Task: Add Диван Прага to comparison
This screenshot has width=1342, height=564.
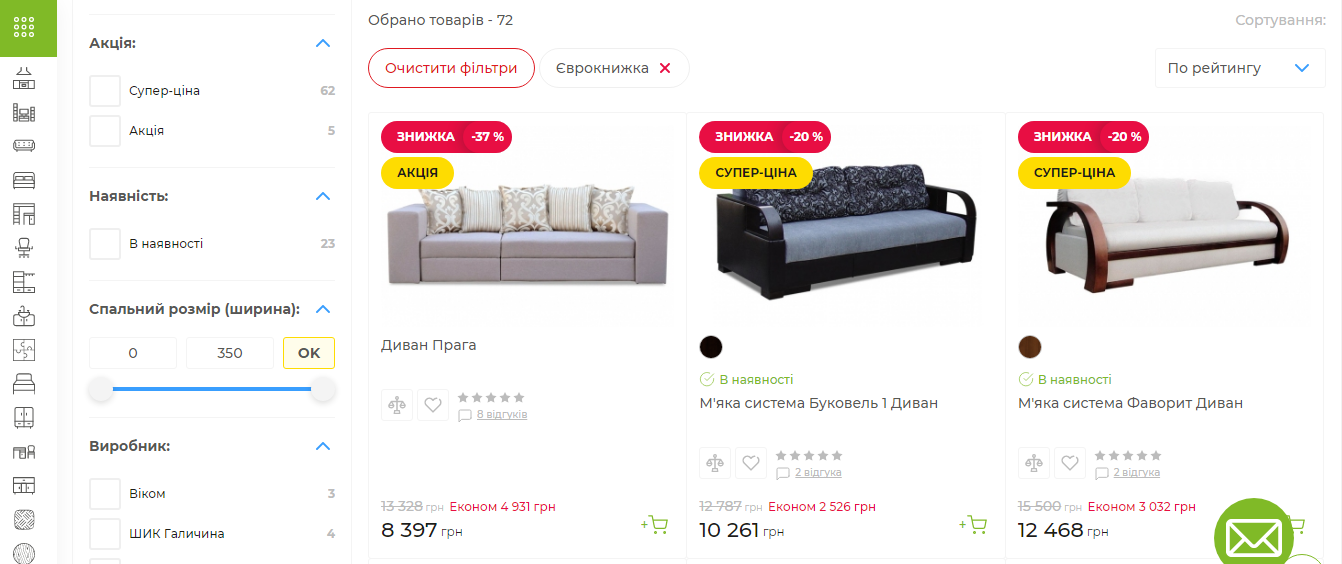Action: 397,405
